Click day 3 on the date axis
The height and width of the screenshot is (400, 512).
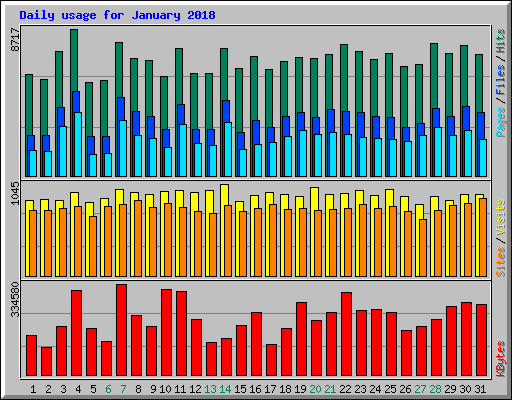63,389
